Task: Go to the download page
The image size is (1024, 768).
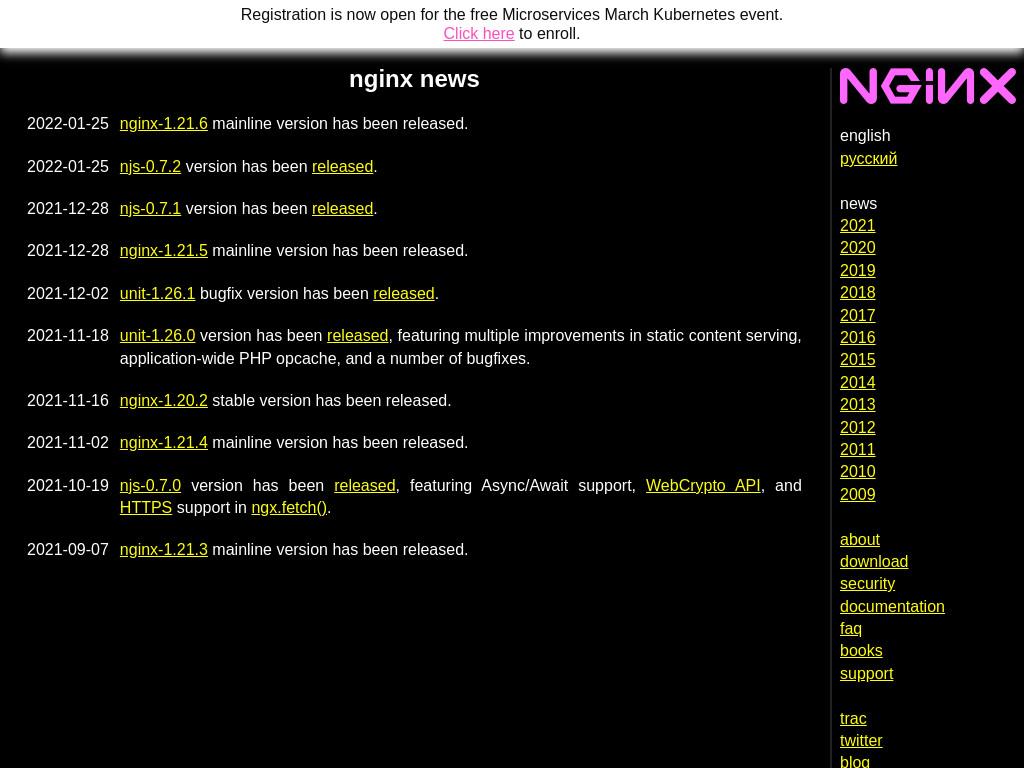Action: coord(874,562)
